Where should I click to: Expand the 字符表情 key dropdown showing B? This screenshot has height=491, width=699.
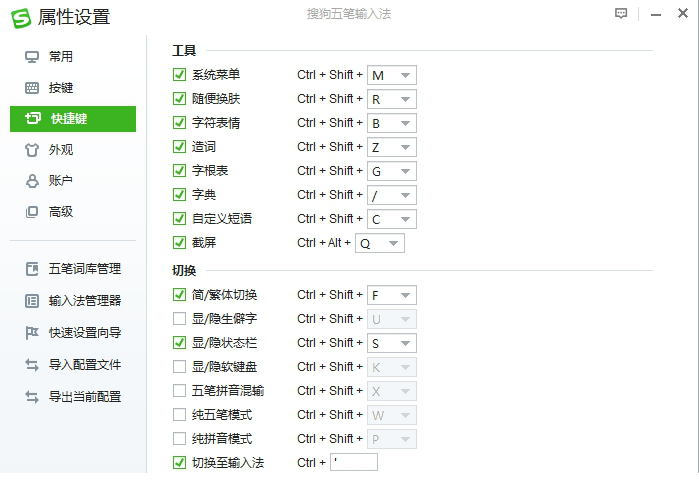pos(392,124)
